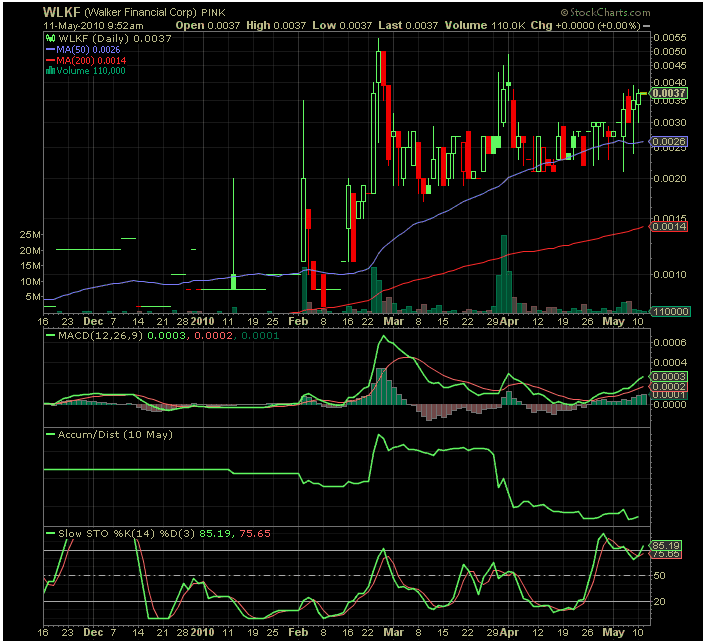The image size is (706, 643).
Task: Click the 0.0055 price axis label
Action: 670,37
